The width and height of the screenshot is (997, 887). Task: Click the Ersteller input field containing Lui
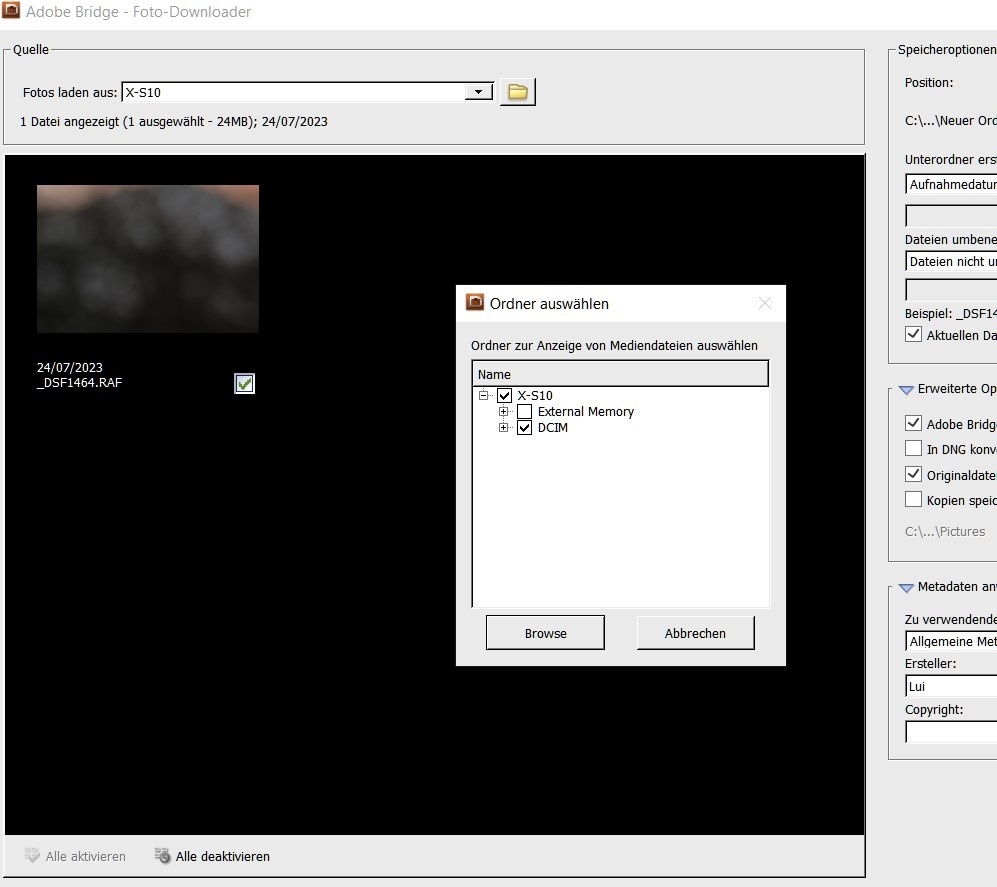pyautogui.click(x=950, y=687)
